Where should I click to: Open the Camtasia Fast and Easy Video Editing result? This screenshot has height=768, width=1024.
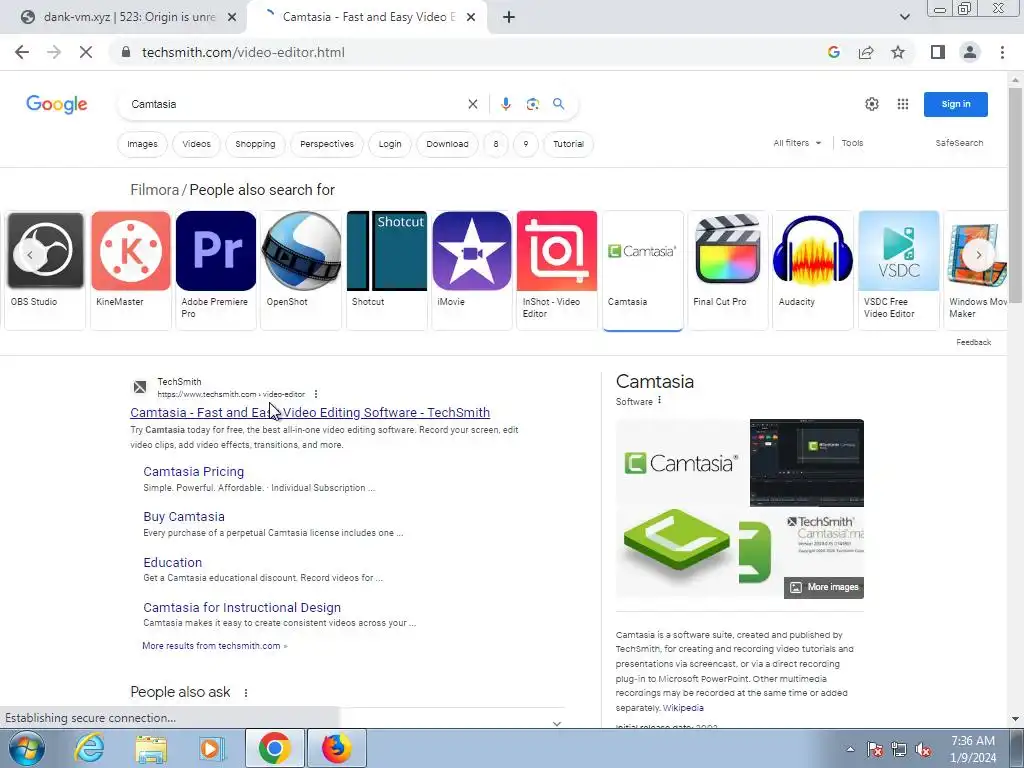click(x=310, y=412)
